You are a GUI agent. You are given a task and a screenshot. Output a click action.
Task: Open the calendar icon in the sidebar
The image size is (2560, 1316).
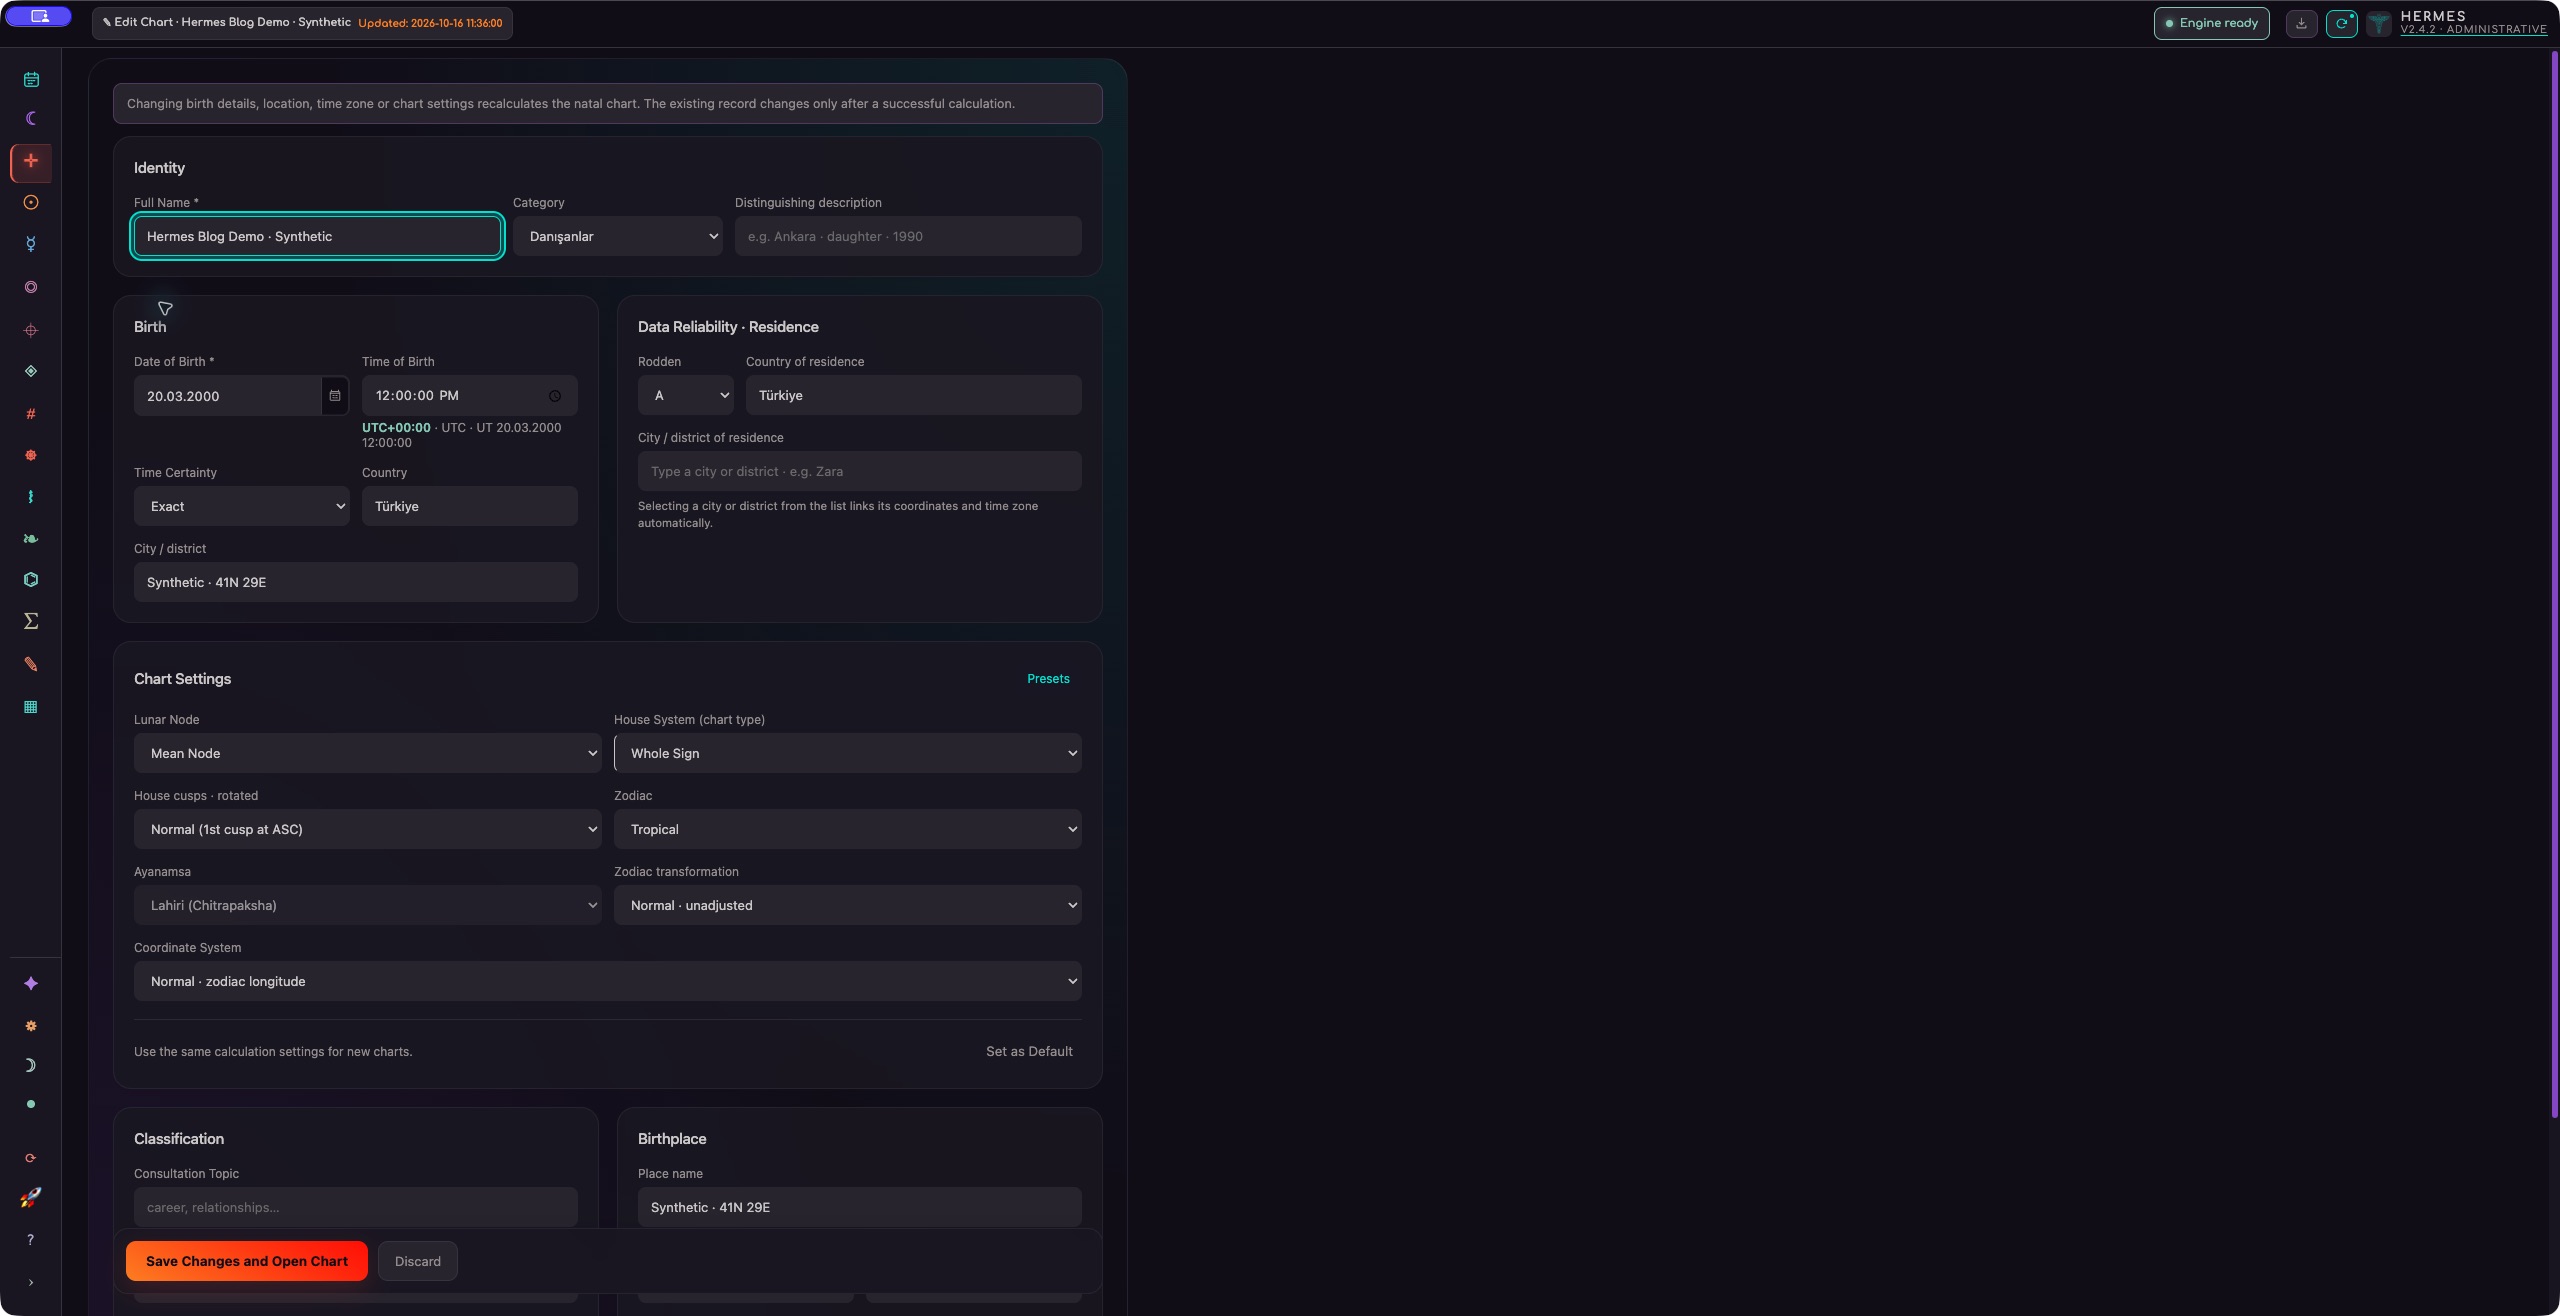pos(31,80)
